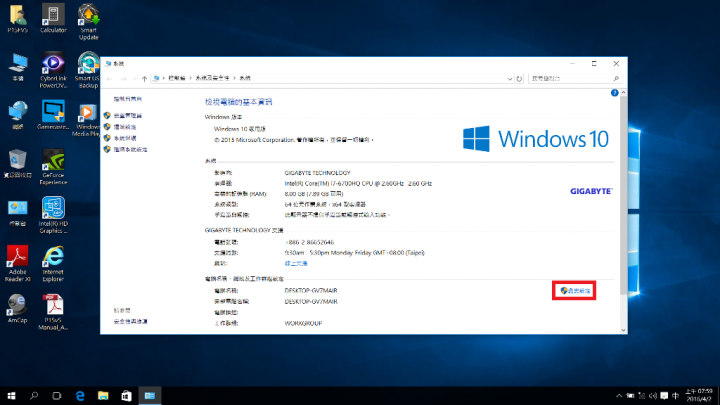720x405 pixels.
Task: Open Smart USB Backup shortcut
Action: click(88, 70)
